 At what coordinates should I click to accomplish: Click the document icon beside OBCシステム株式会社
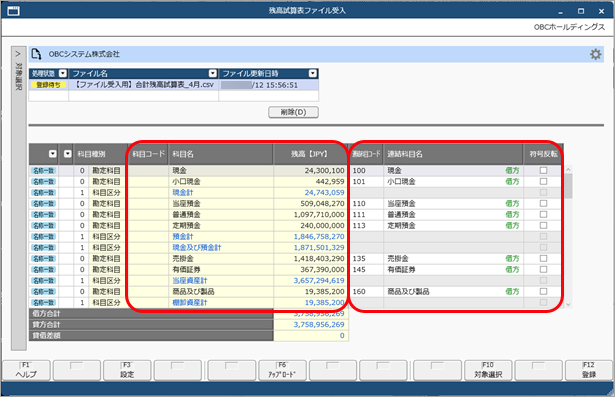36,54
